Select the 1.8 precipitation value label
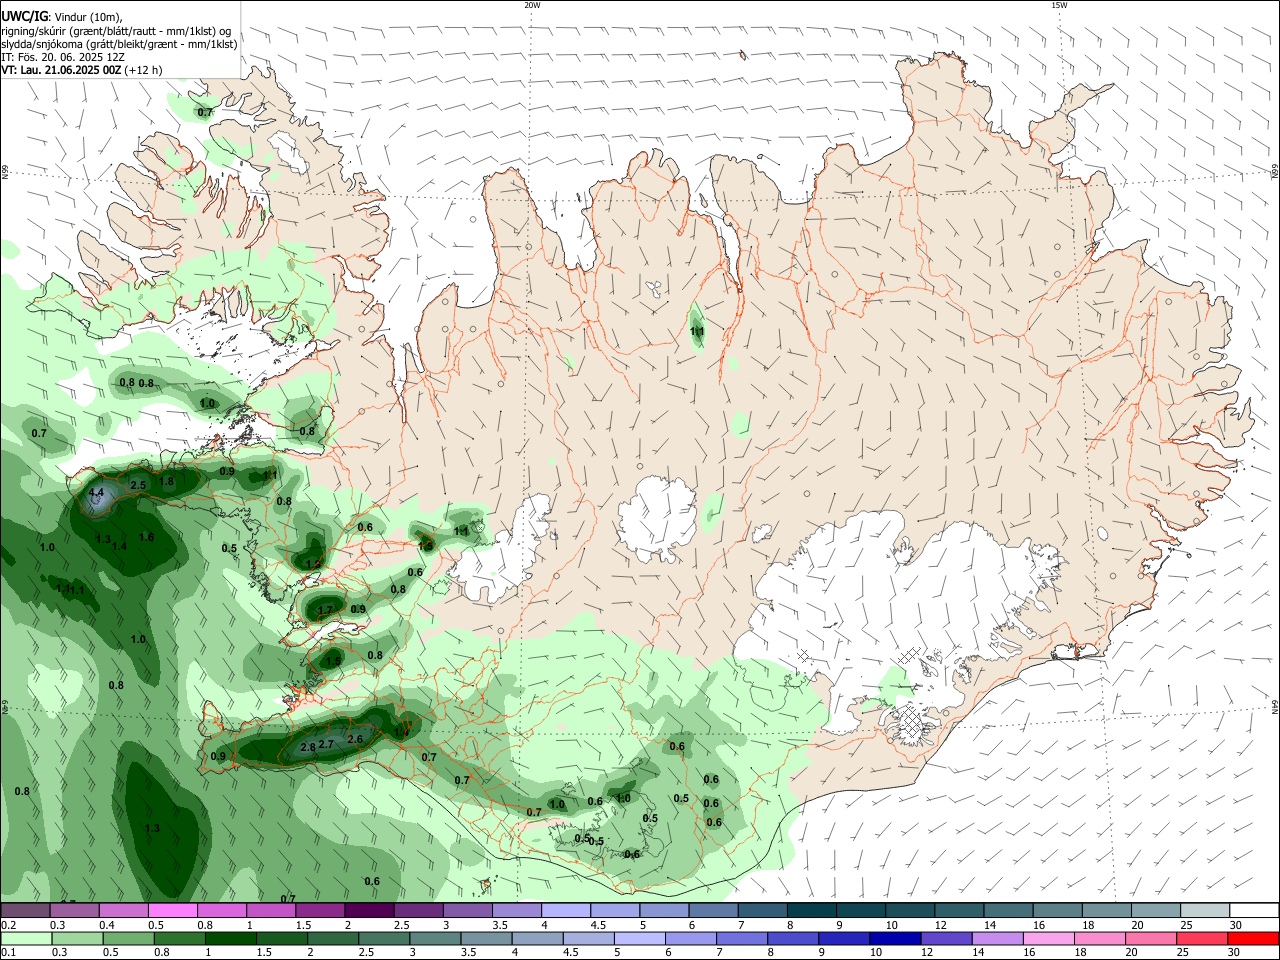This screenshot has width=1280, height=960. (167, 481)
